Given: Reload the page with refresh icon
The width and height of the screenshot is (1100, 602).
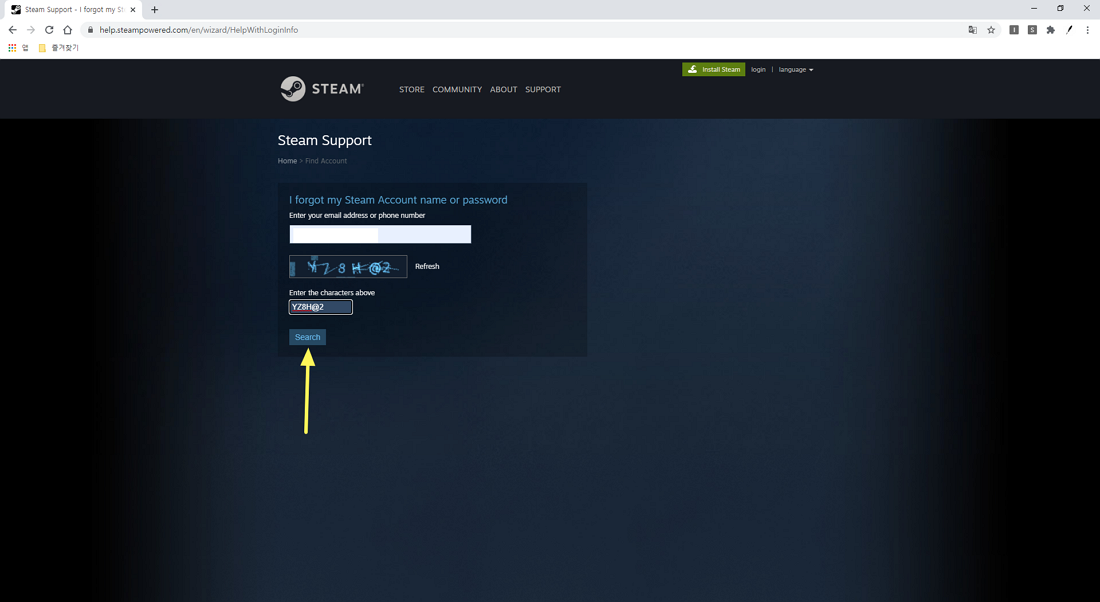Looking at the screenshot, I should coord(49,29).
